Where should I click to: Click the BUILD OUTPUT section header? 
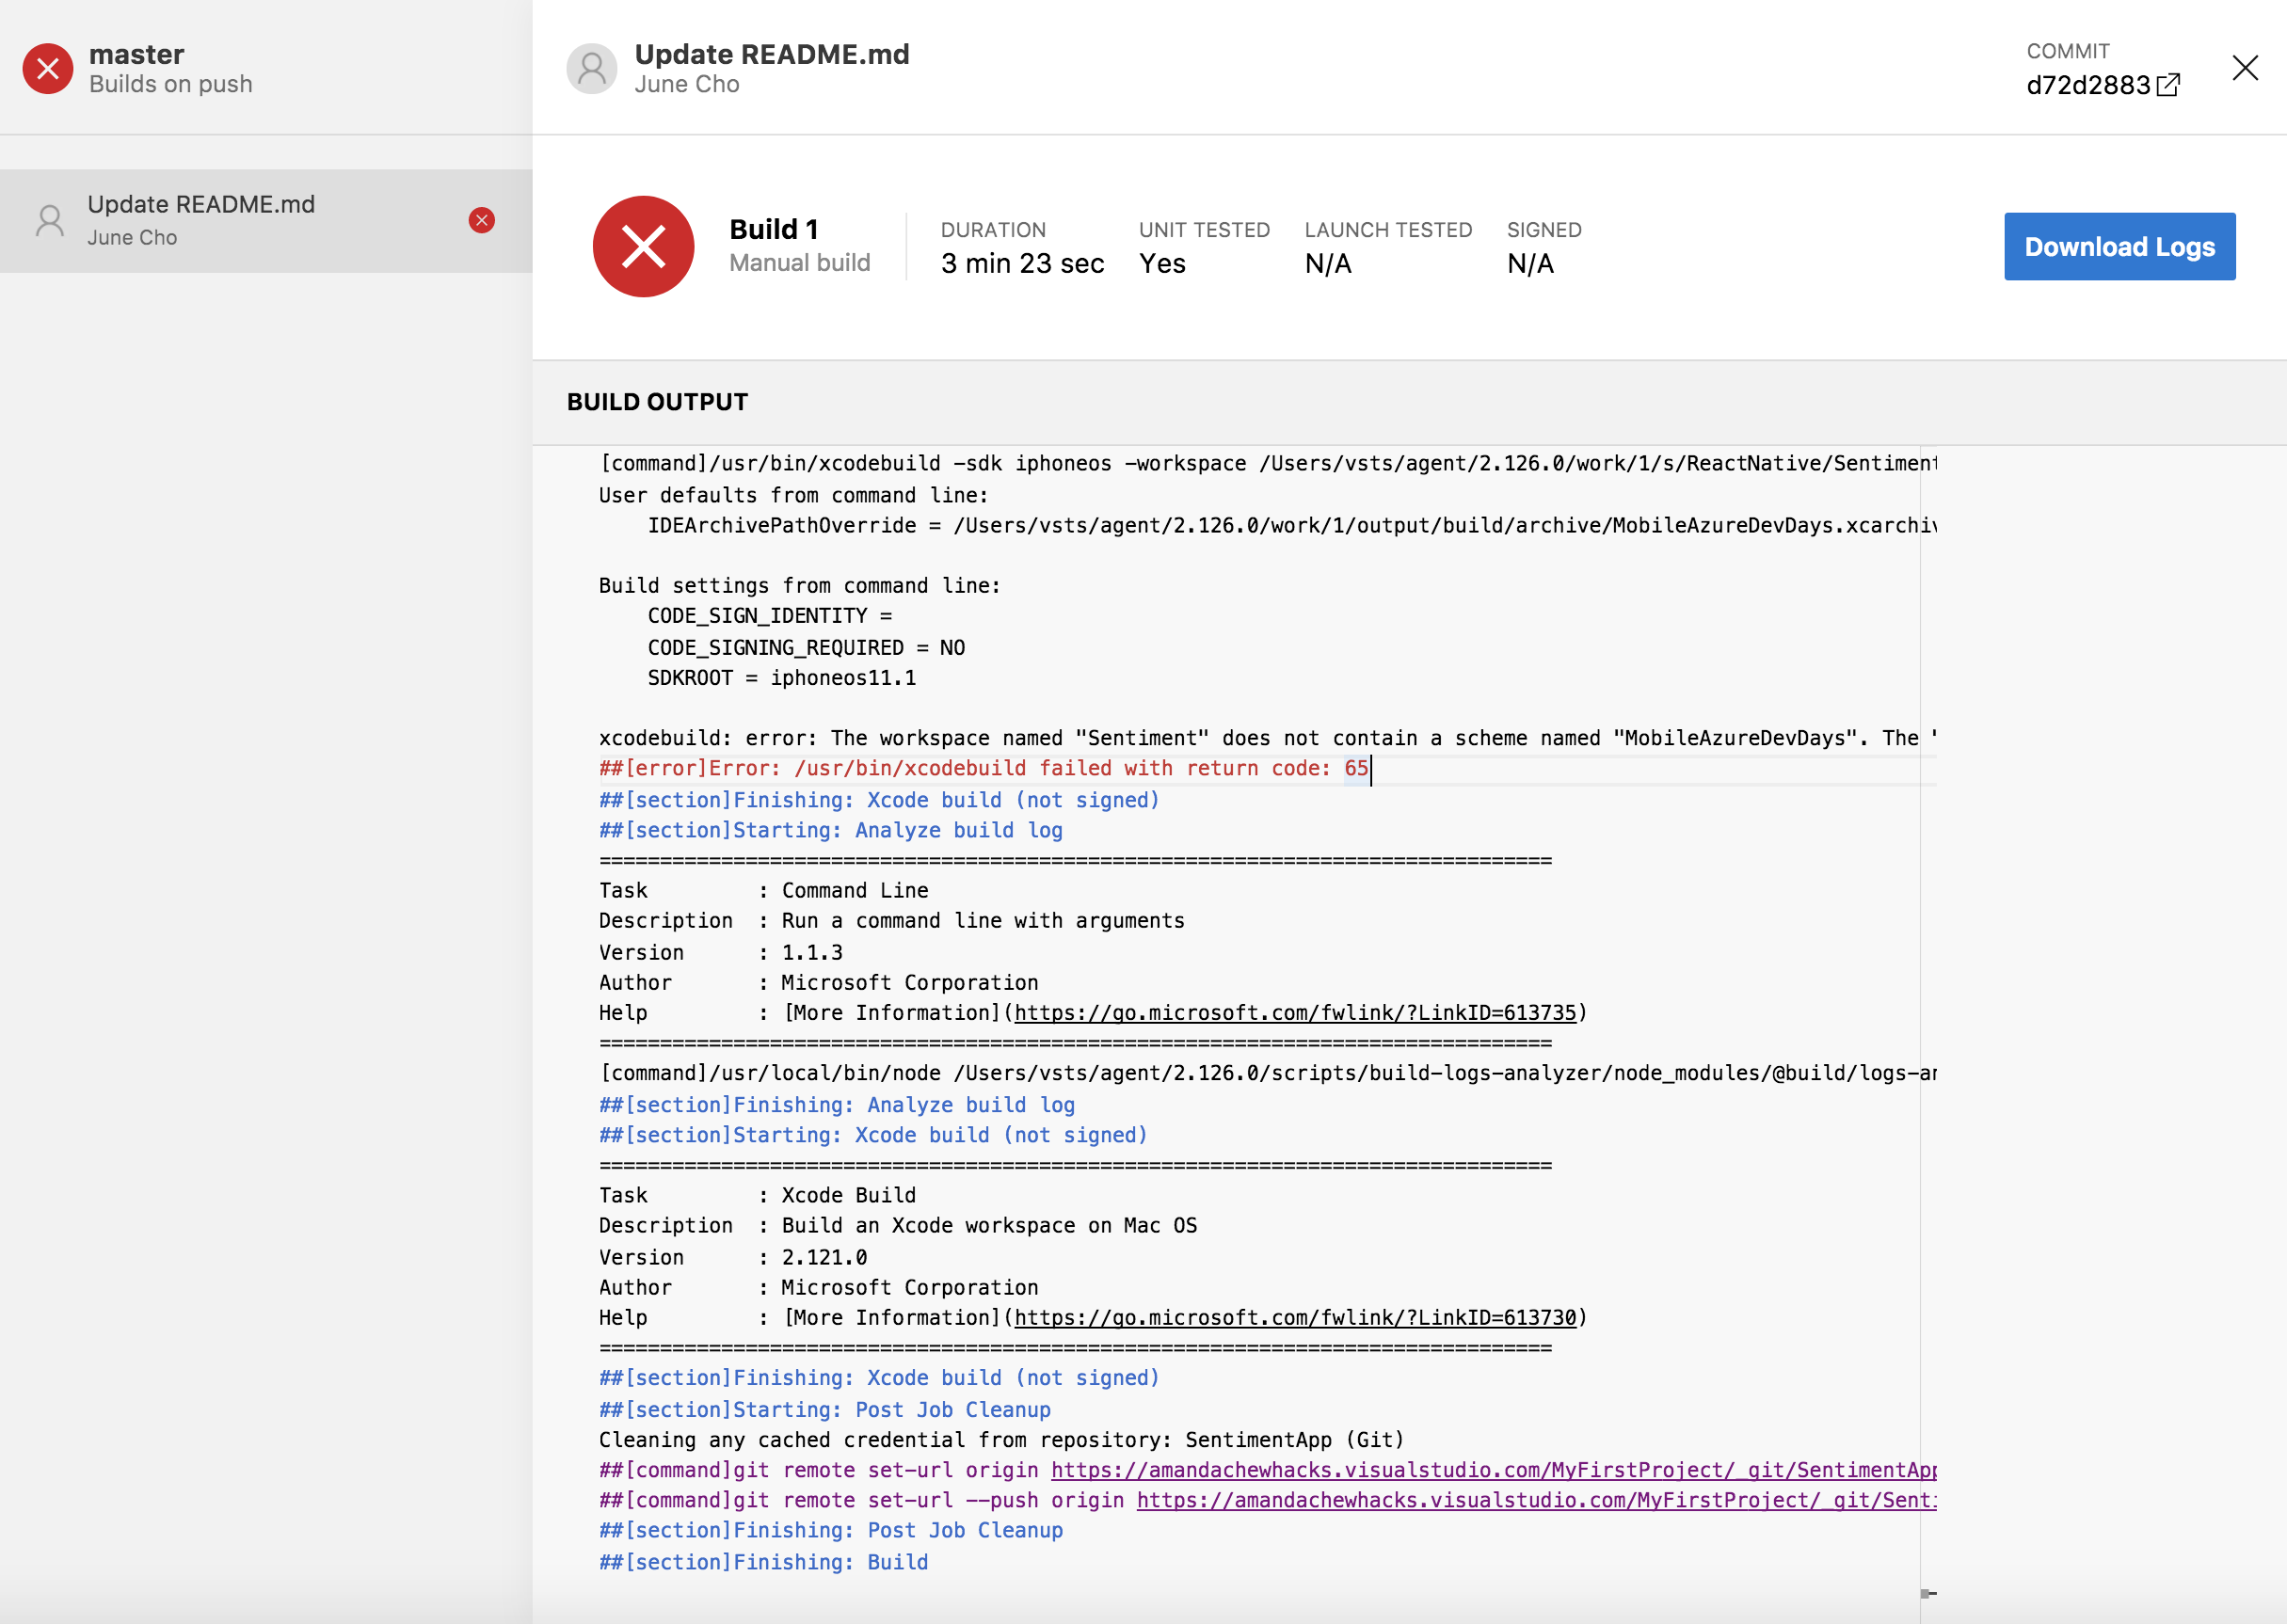(657, 402)
